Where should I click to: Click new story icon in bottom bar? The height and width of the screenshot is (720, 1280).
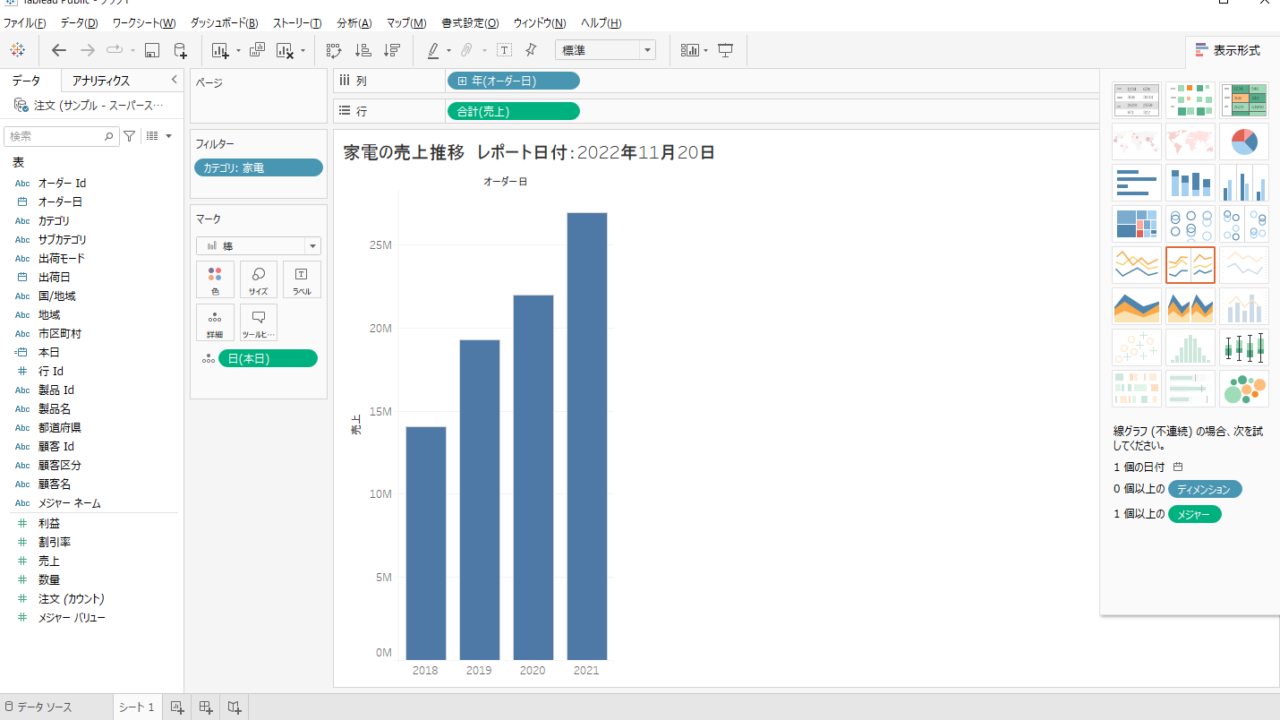(234, 707)
